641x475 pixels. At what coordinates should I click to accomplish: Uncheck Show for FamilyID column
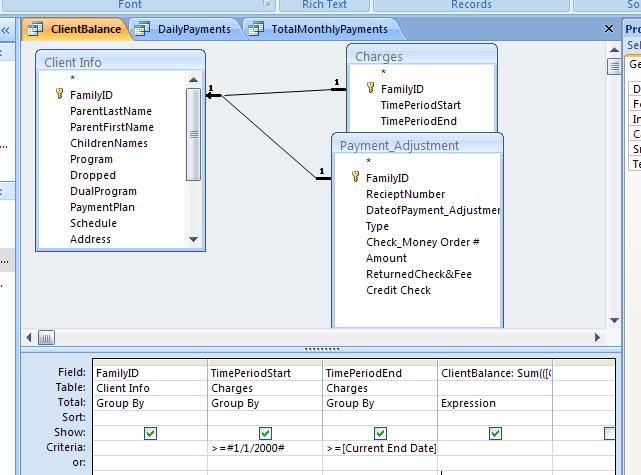[x=150, y=433]
